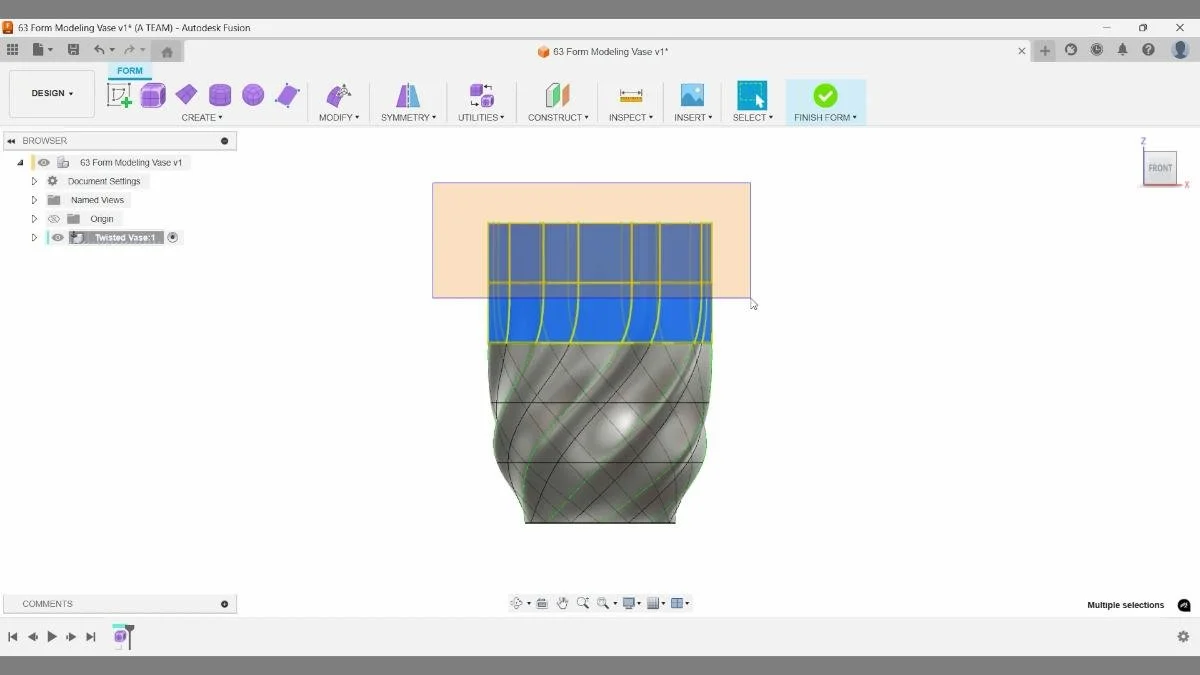1200x675 pixels.
Task: Open the MODIFY menu
Action: pos(339,118)
